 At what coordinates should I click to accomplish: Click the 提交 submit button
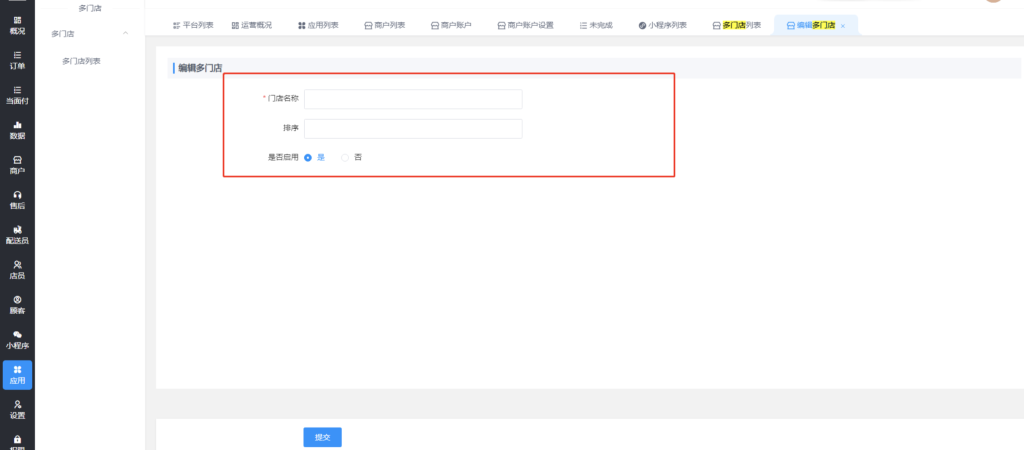pos(322,437)
